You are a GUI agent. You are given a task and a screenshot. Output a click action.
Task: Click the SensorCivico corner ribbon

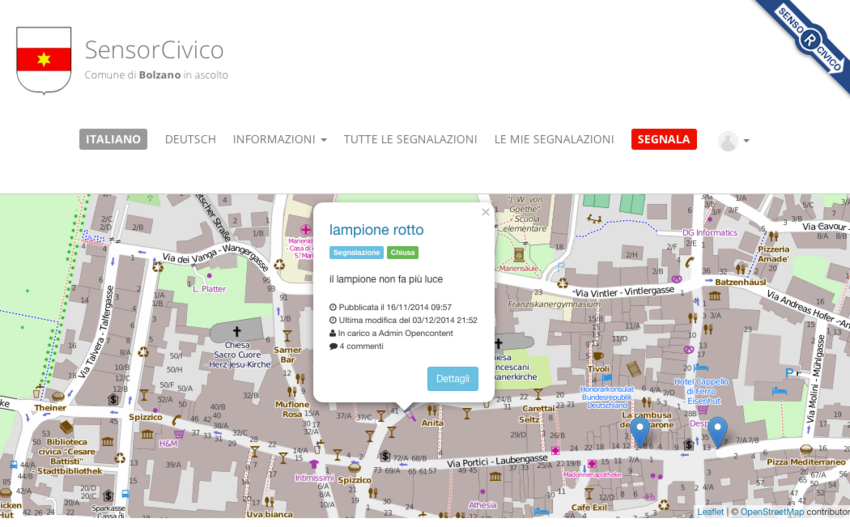coord(809,39)
